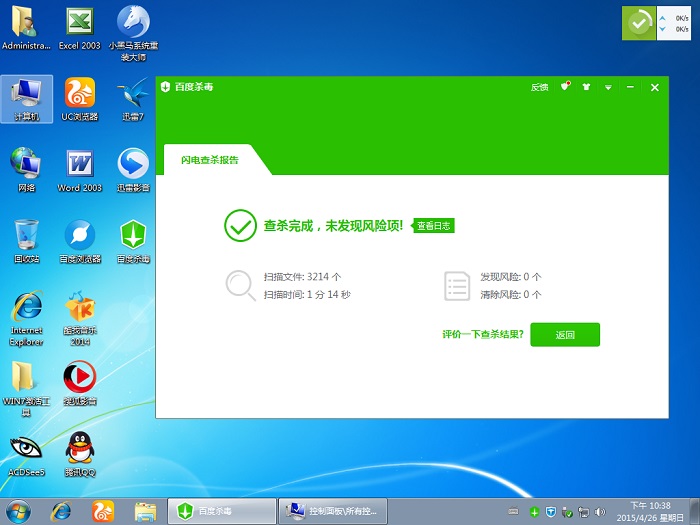Open the UC浏览器 desktop icon

pyautogui.click(x=80, y=98)
